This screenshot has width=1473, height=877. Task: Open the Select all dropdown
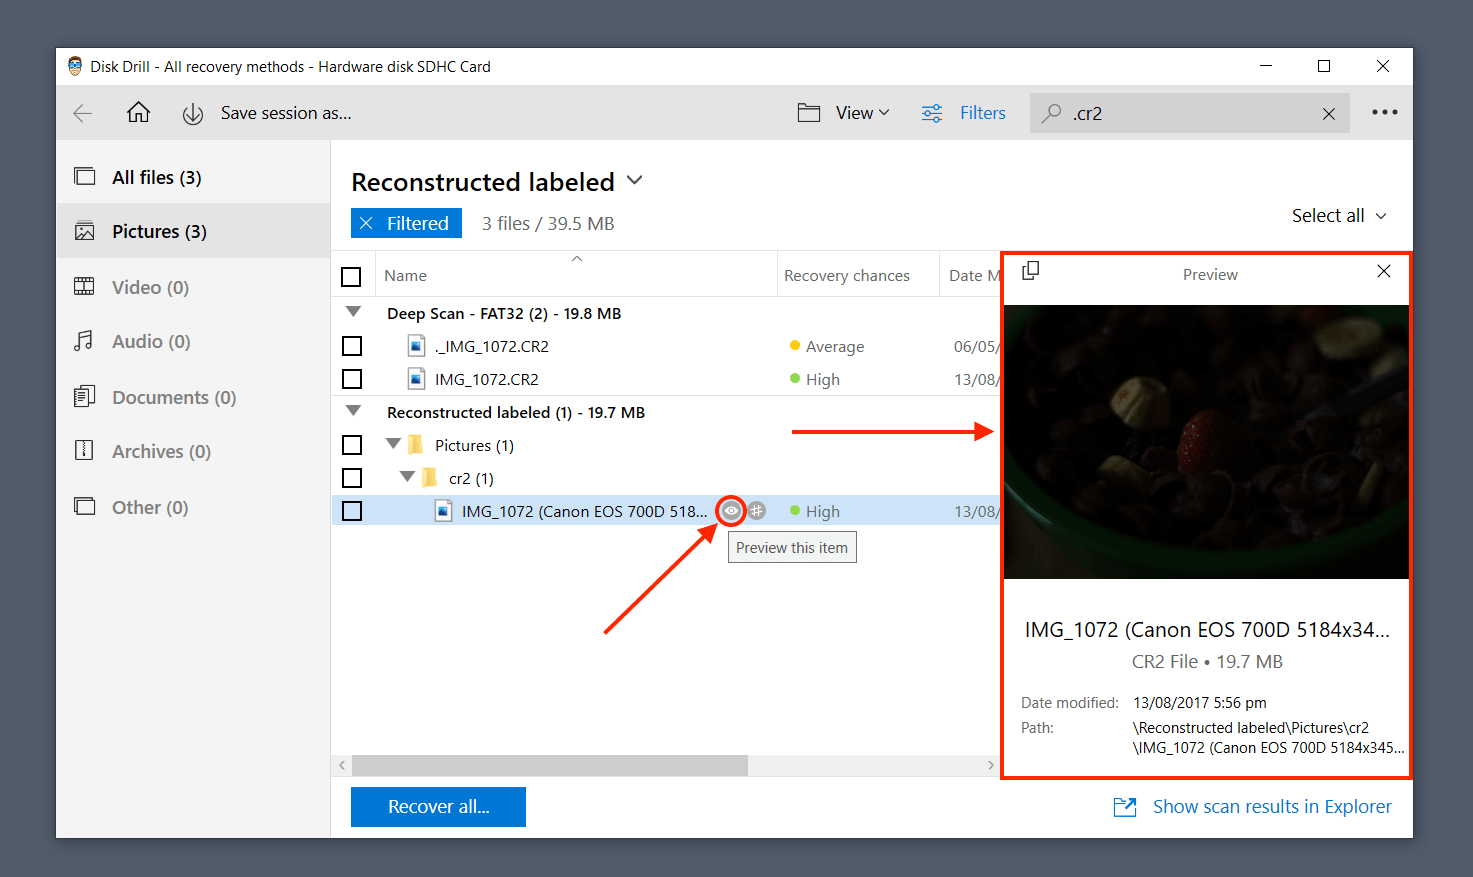point(1339,216)
